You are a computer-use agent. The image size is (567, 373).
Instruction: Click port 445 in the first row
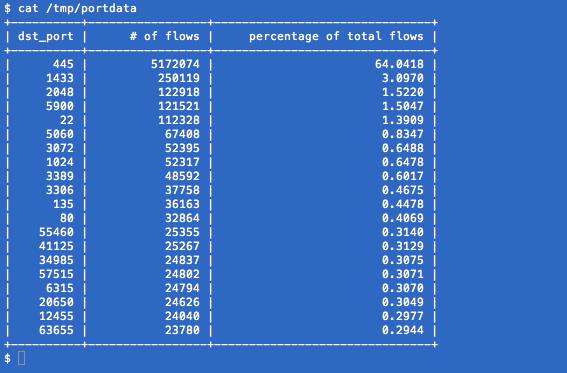click(63, 64)
